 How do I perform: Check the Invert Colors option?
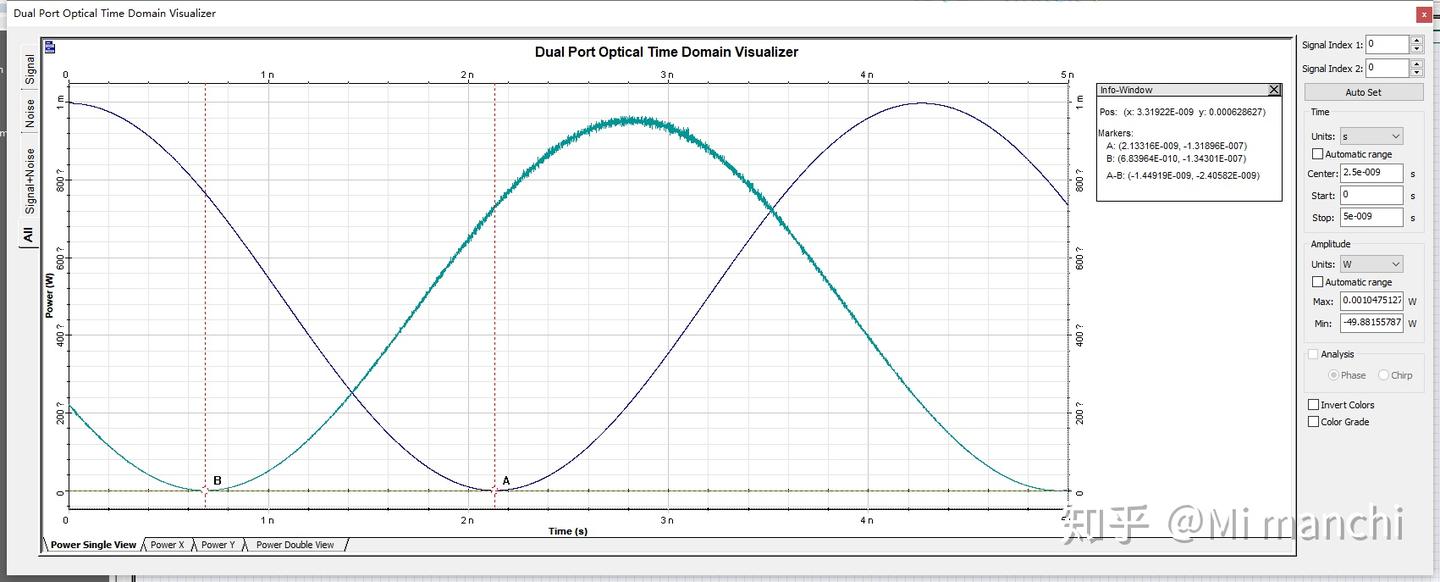pos(1313,405)
